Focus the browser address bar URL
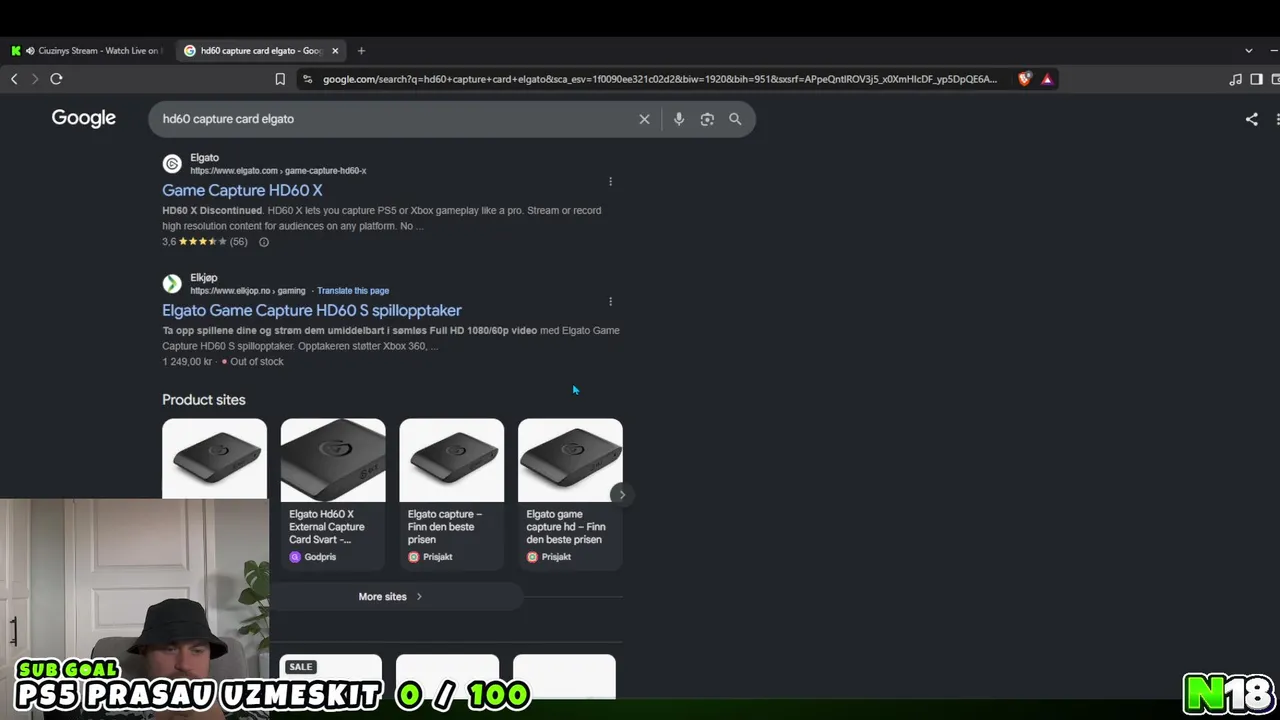 click(x=660, y=79)
